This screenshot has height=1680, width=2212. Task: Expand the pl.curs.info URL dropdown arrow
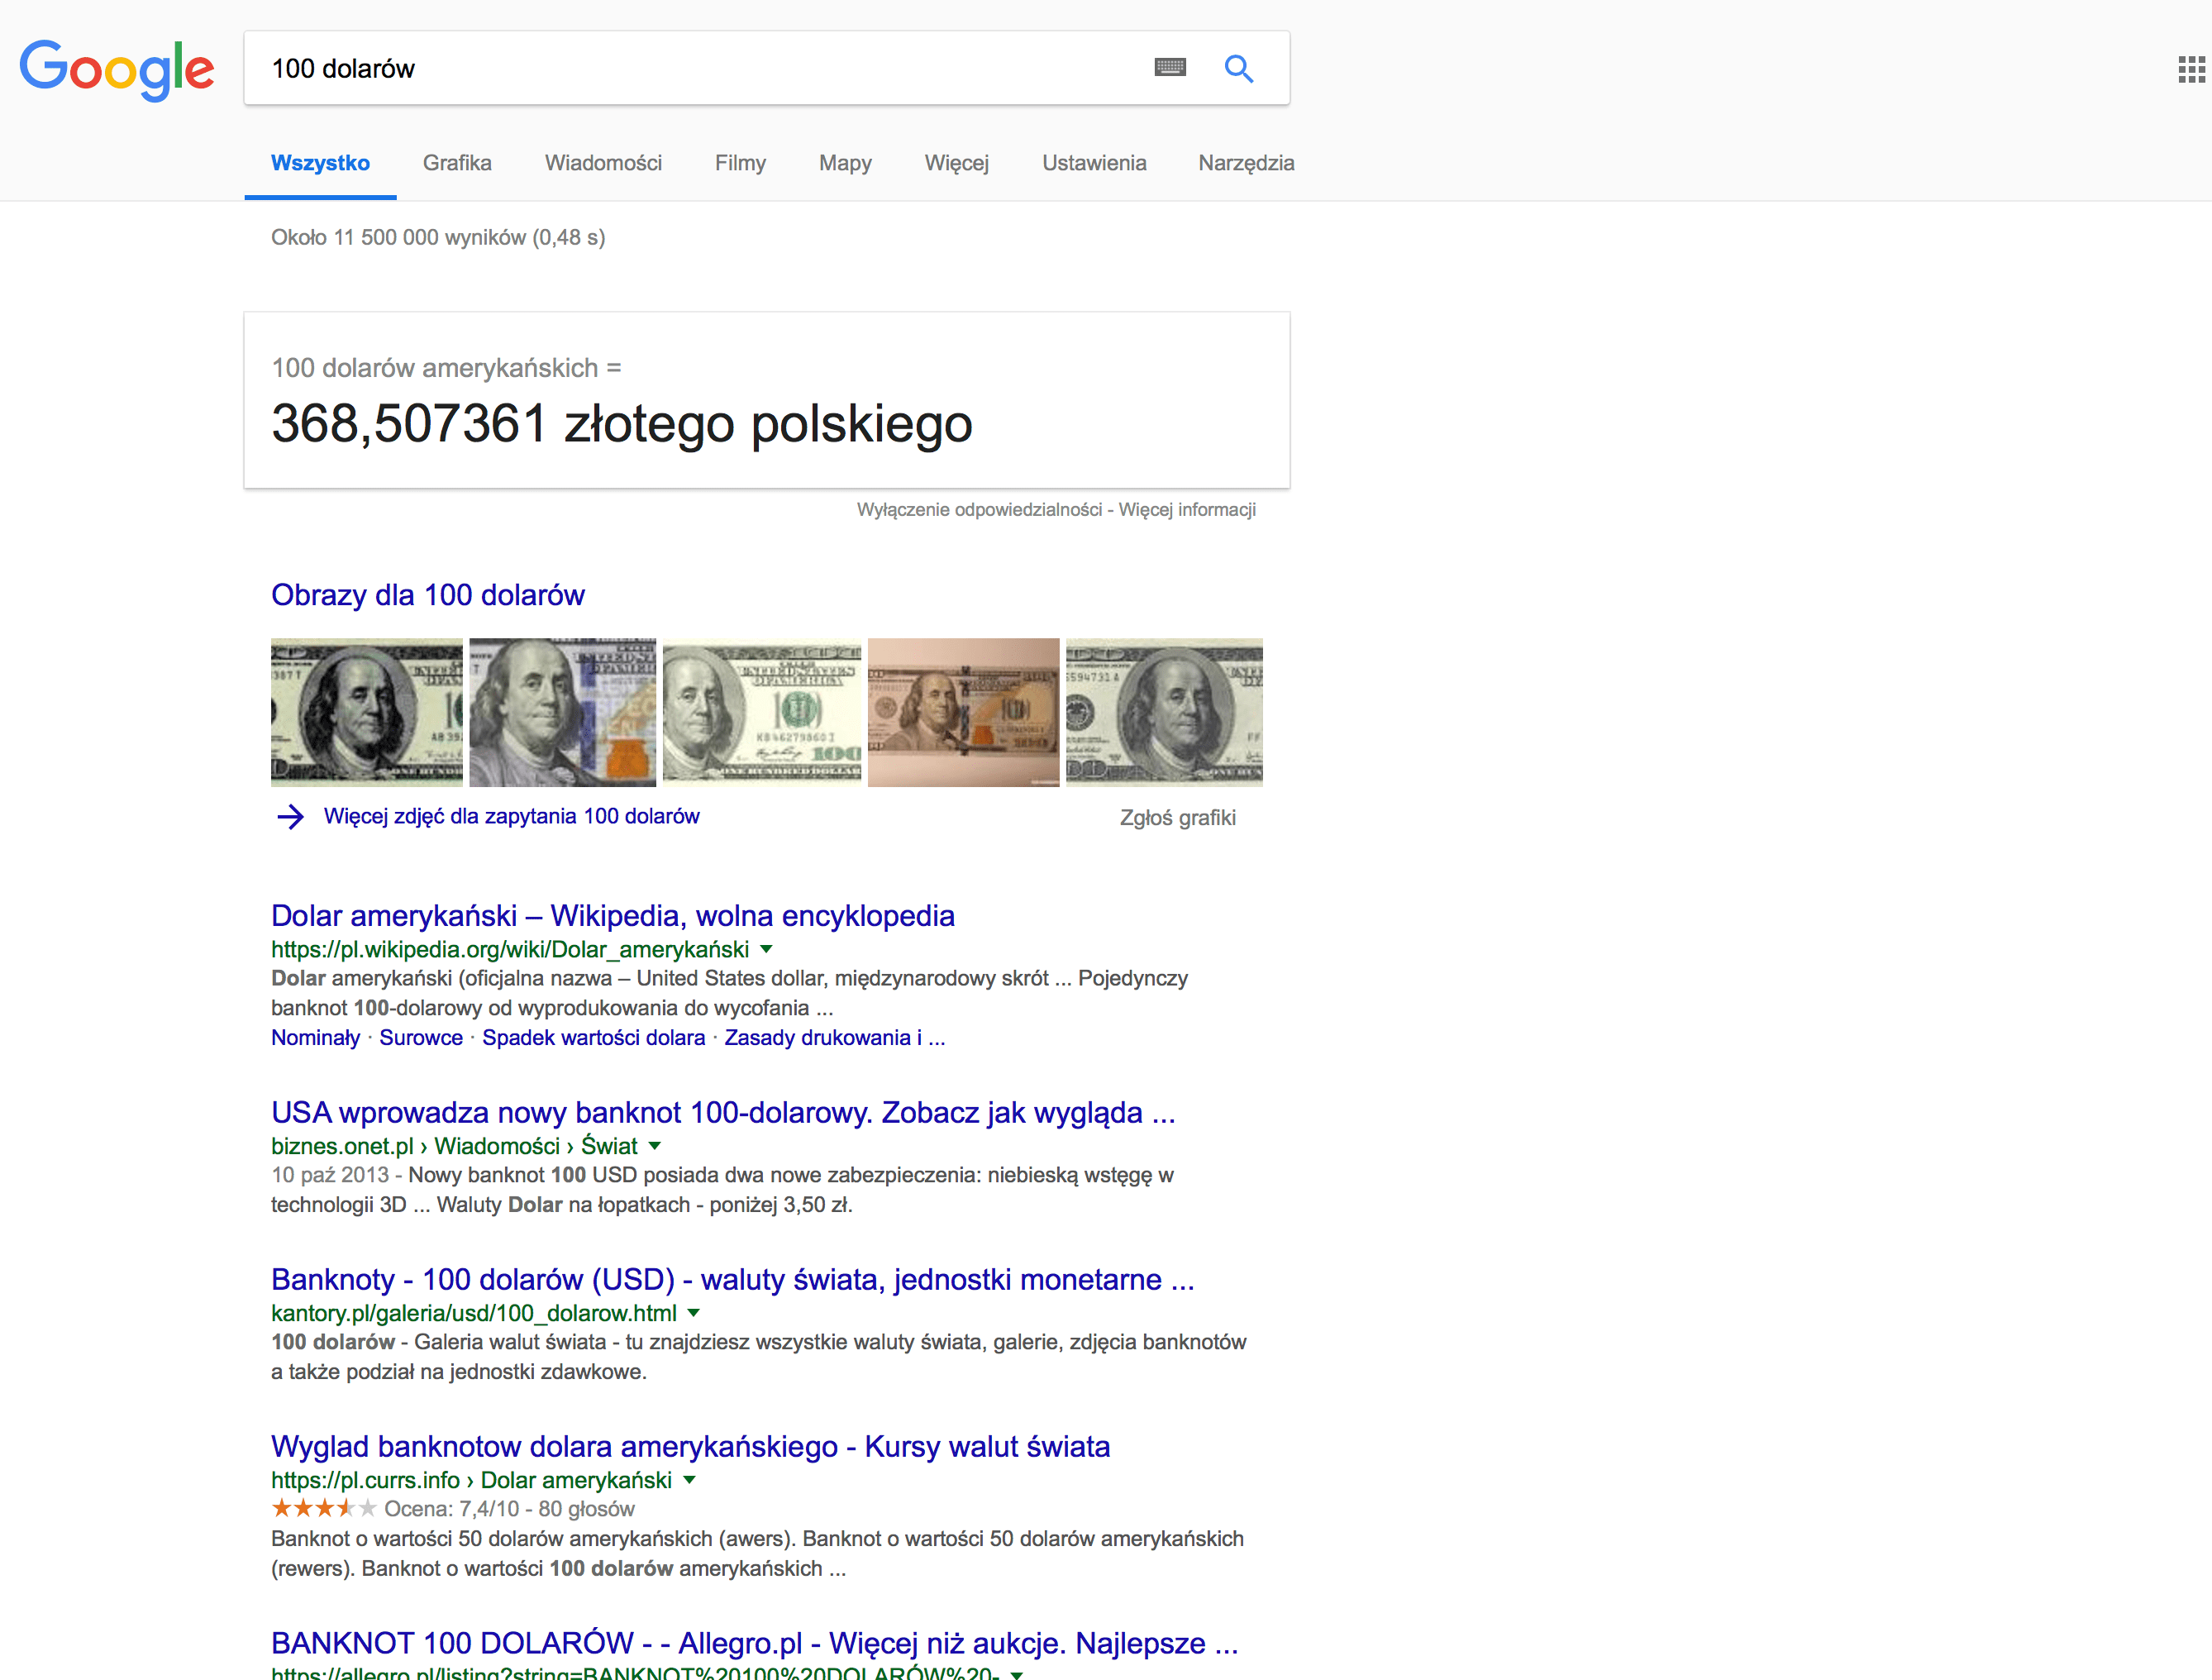point(689,1480)
